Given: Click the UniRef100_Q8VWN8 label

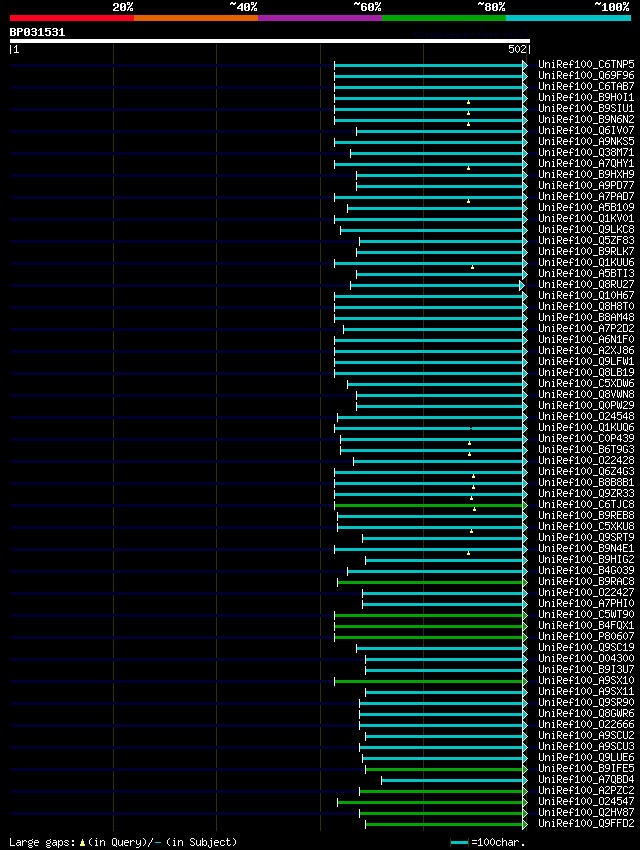Looking at the screenshot, I should [x=586, y=395].
